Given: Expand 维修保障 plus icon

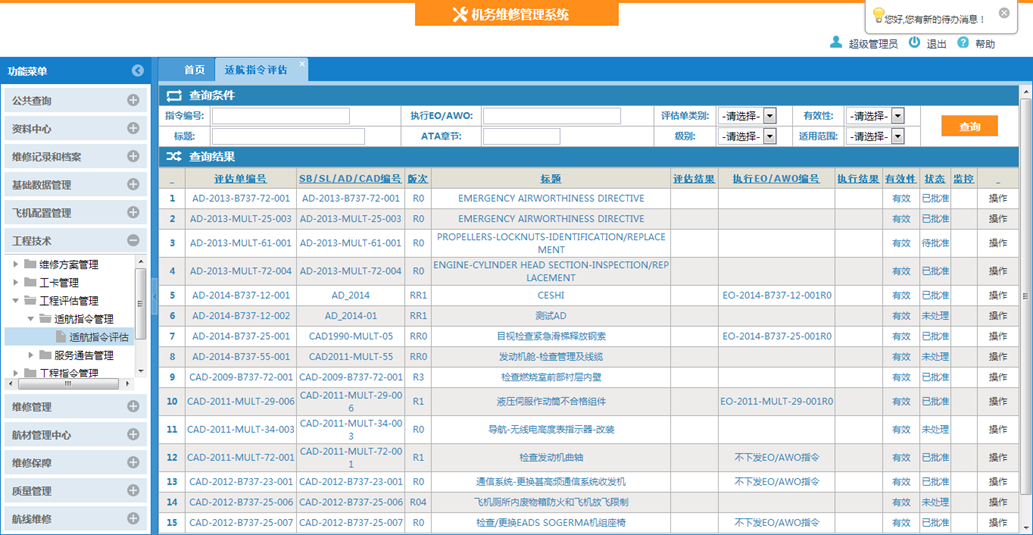Looking at the screenshot, I should click(133, 463).
